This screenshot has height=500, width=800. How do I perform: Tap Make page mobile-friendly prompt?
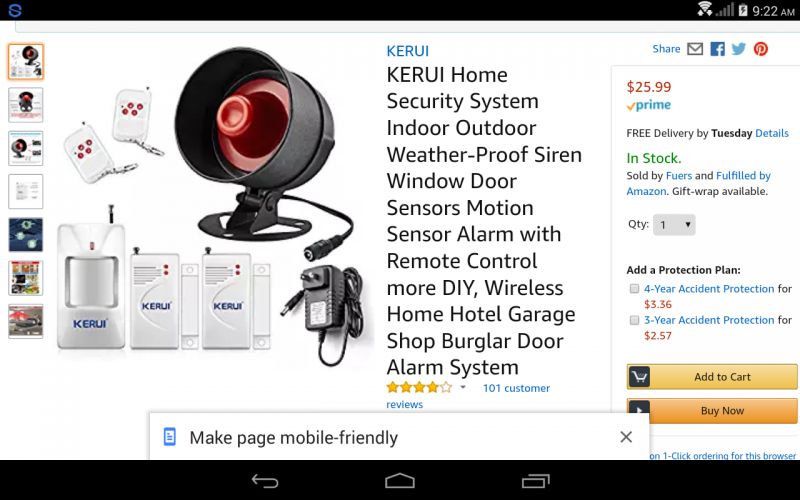[293, 438]
